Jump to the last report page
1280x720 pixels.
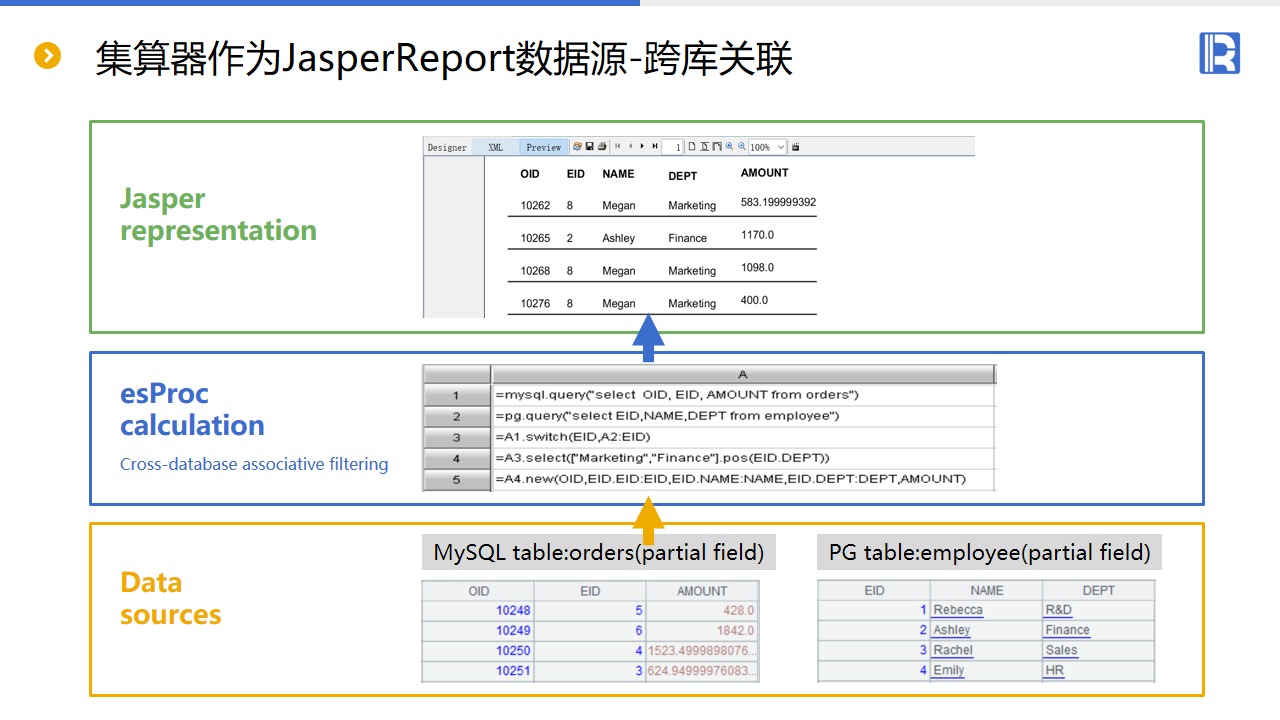pyautogui.click(x=654, y=147)
